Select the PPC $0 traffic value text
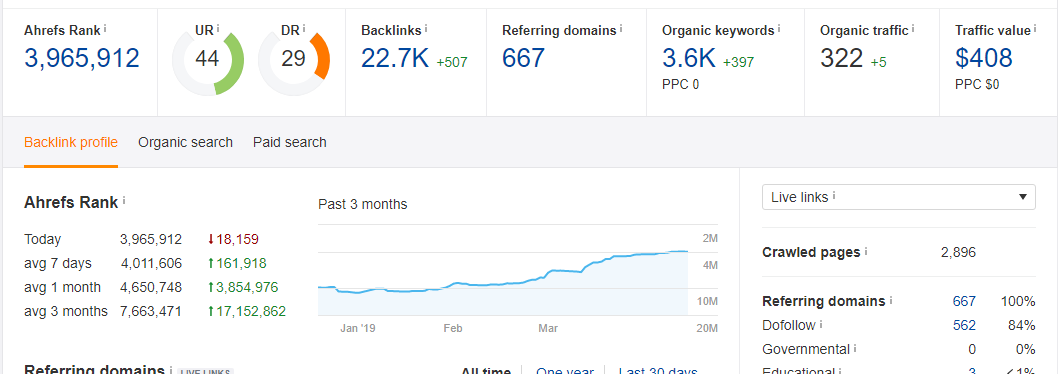Screen dimensions: 1059x374 point(977,85)
